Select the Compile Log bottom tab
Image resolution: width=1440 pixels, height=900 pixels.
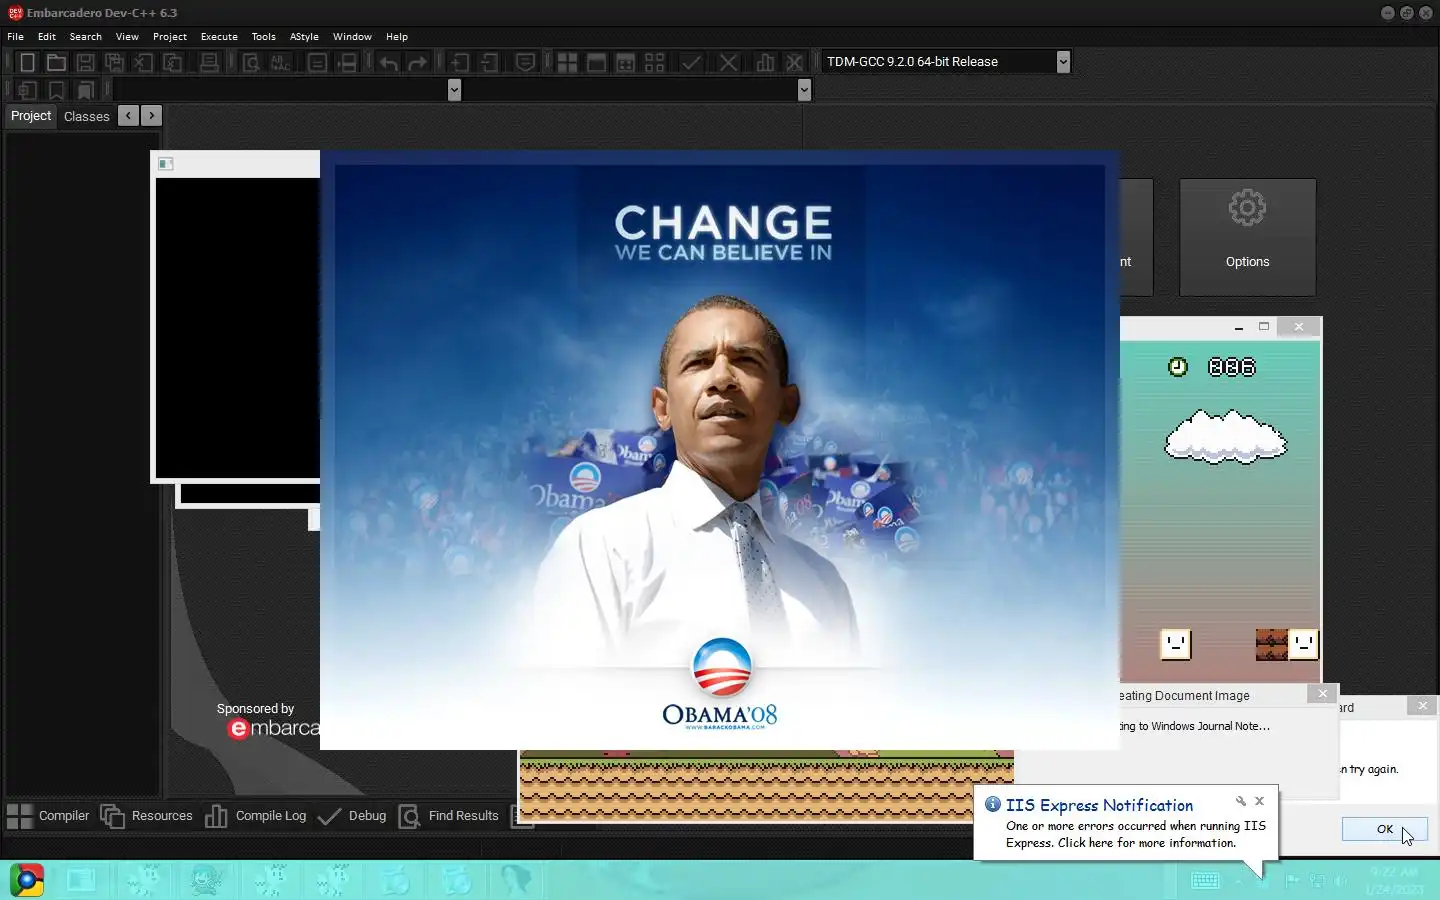tap(256, 816)
